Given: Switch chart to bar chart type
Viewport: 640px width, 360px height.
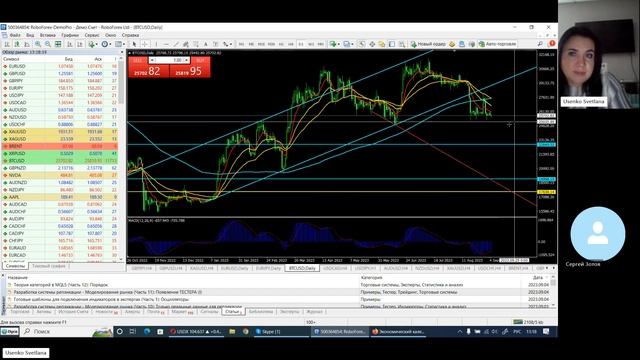Looking at the screenshot, I should 7,44.
